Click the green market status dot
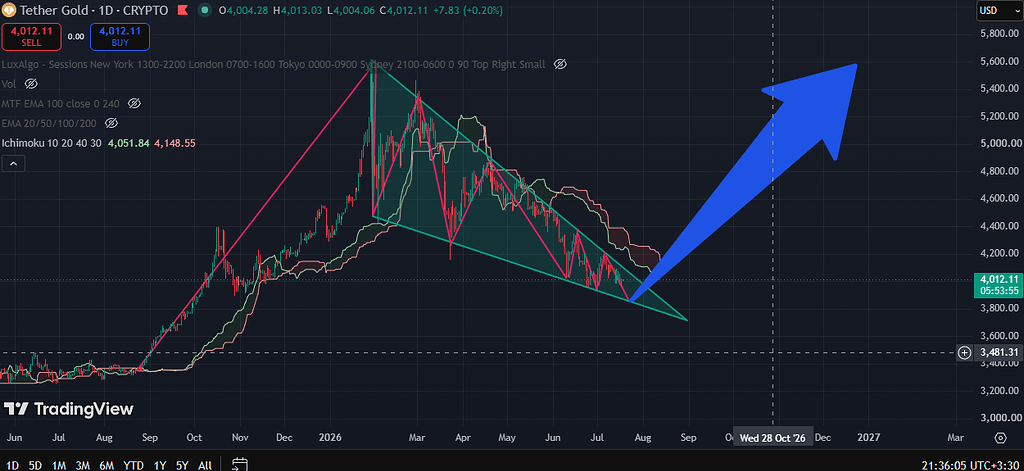 [205, 11]
